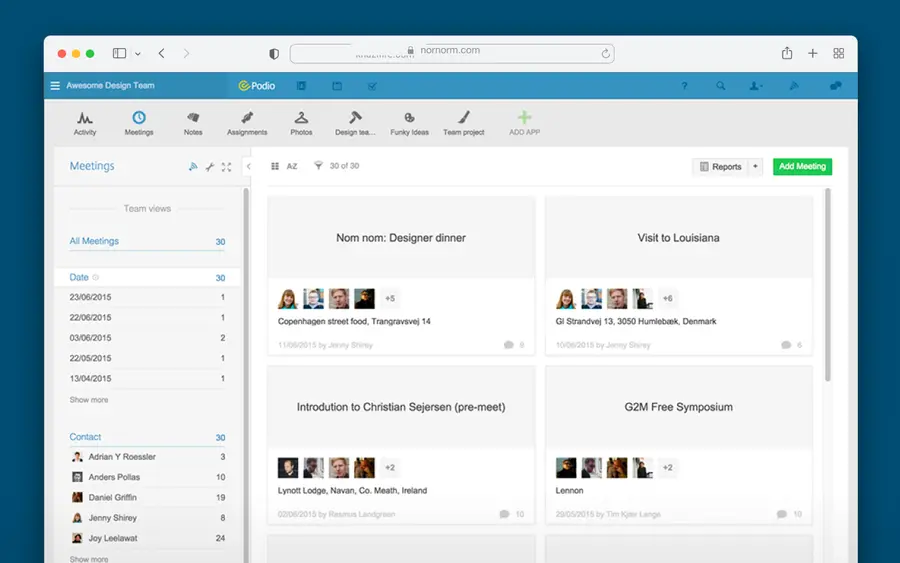Viewport: 900px width, 563px height.
Task: Sort meetings alphabetically with AZ
Action: [x=292, y=166]
